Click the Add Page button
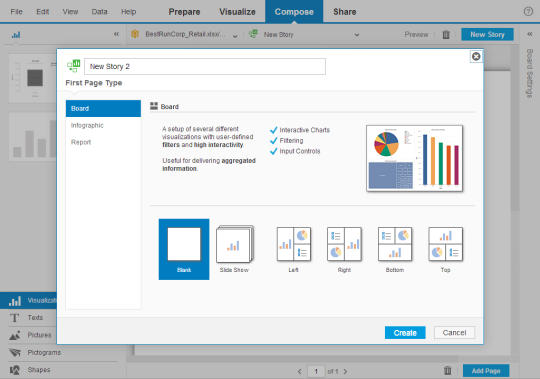This screenshot has height=379, width=540. pos(486,371)
